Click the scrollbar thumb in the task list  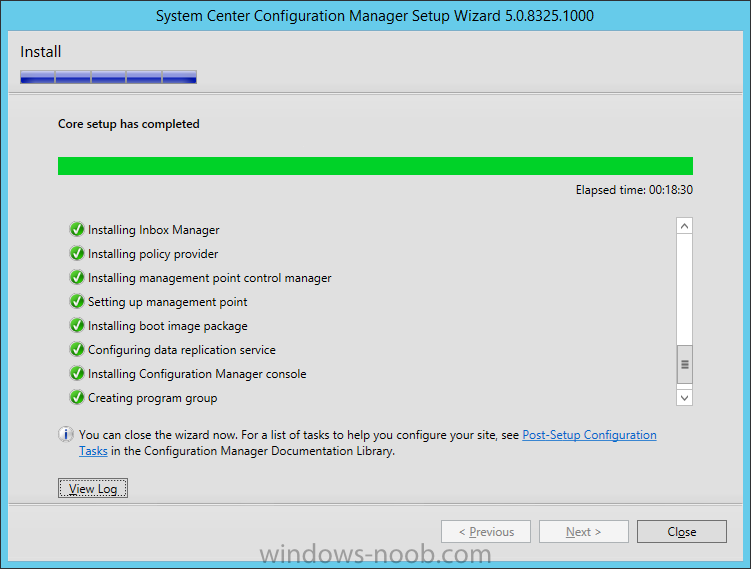[x=684, y=364]
